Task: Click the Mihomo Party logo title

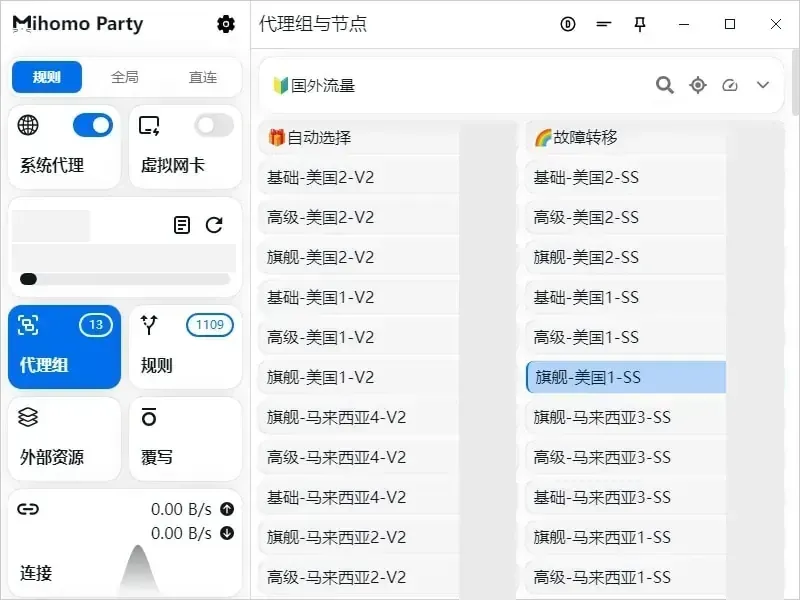Action: 78,23
